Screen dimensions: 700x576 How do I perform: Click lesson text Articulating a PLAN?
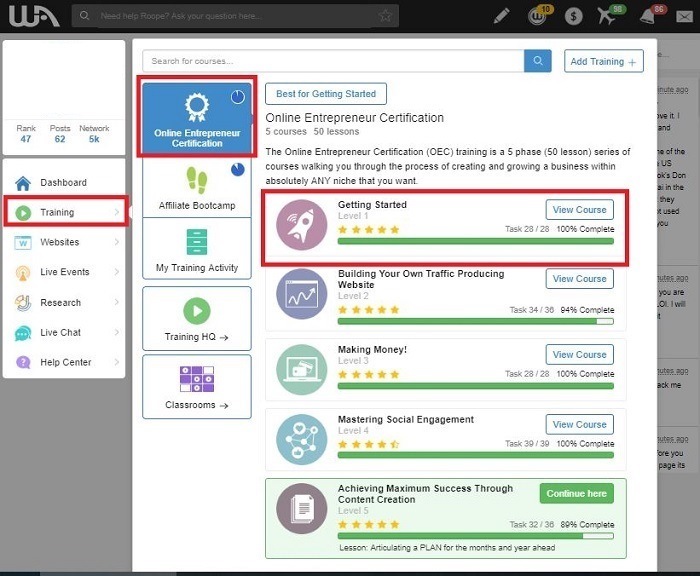coord(447,548)
